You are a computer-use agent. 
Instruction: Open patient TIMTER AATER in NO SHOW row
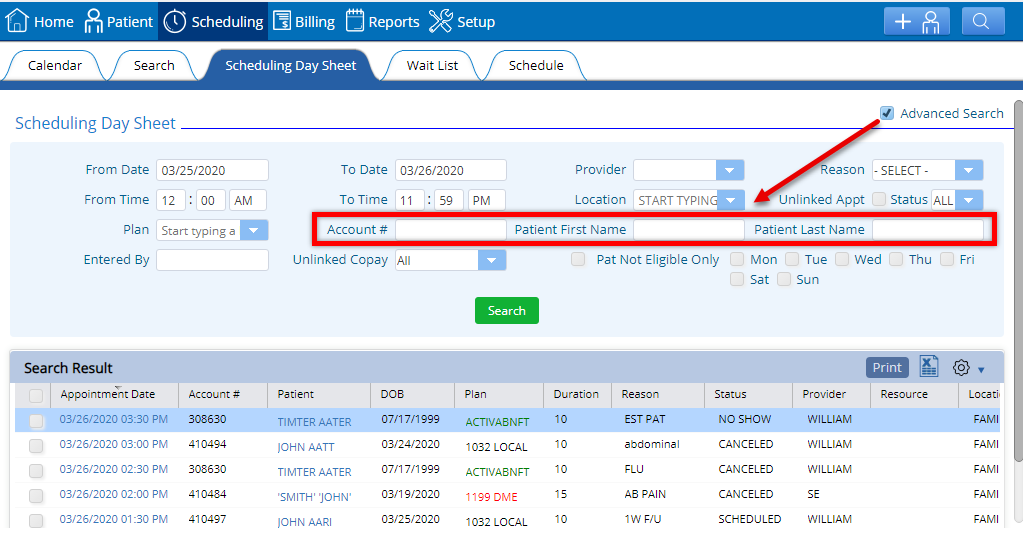point(314,422)
